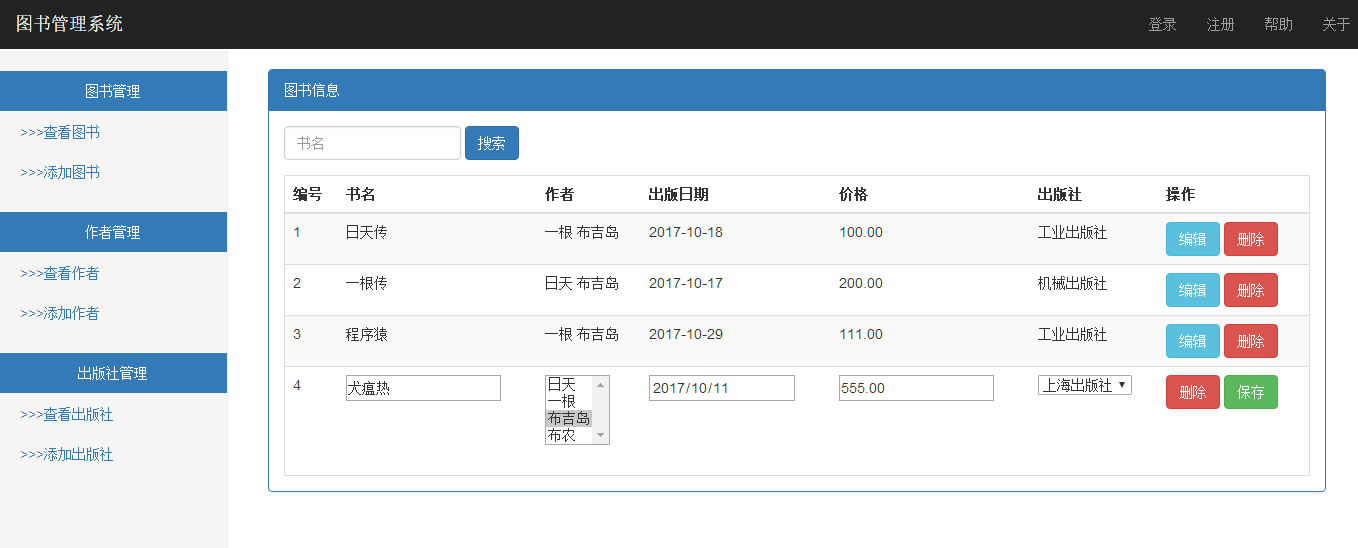Go to >>>添加出版社 in sidebar
The height and width of the screenshot is (548, 1358).
click(x=67, y=454)
